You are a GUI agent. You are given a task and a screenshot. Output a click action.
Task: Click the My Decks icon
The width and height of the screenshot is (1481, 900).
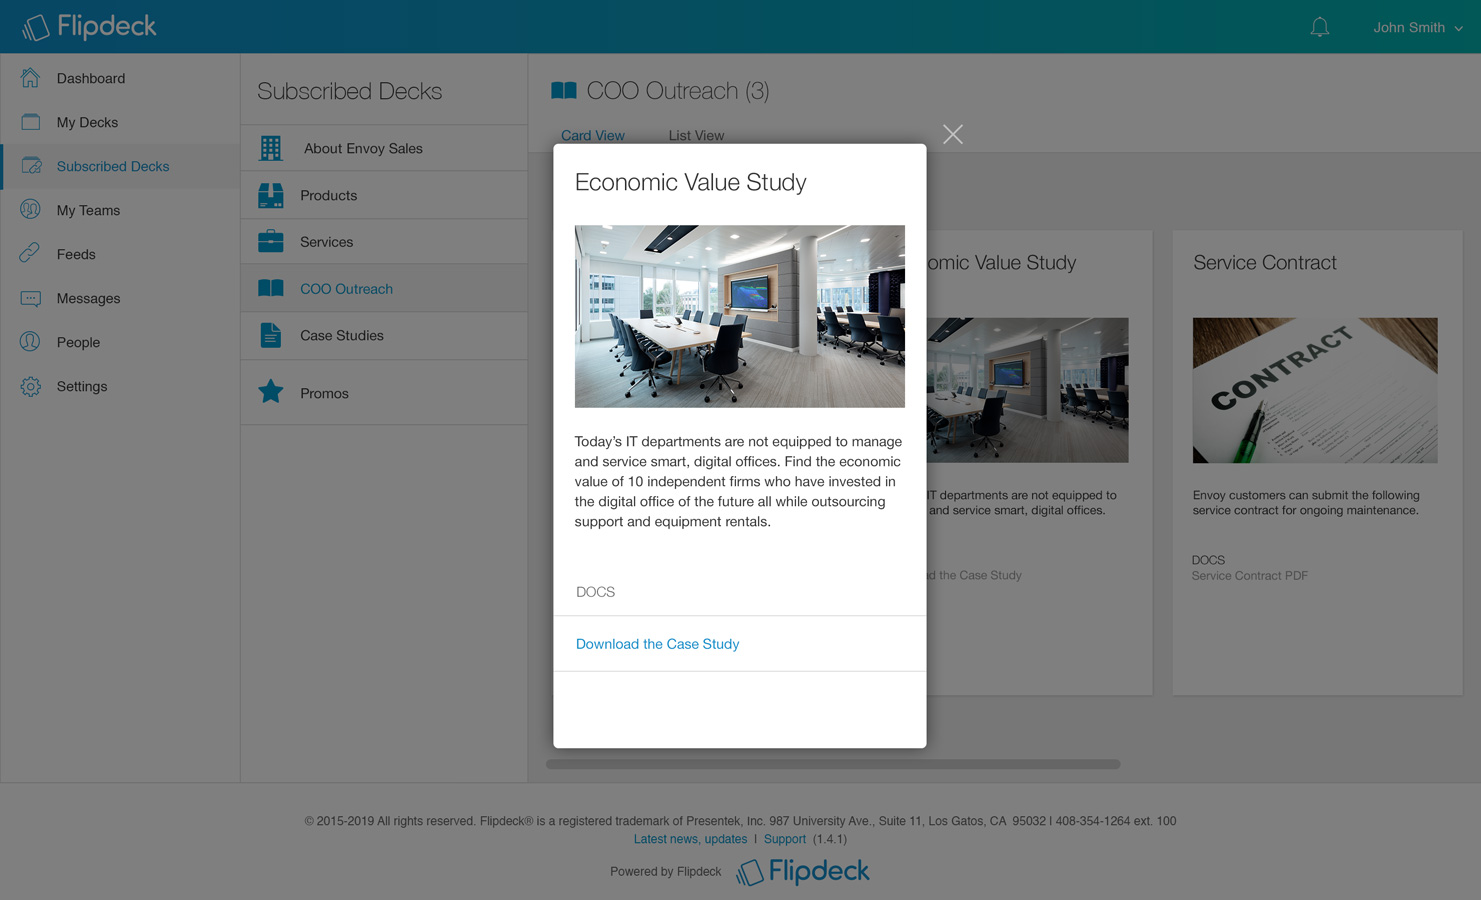point(31,122)
